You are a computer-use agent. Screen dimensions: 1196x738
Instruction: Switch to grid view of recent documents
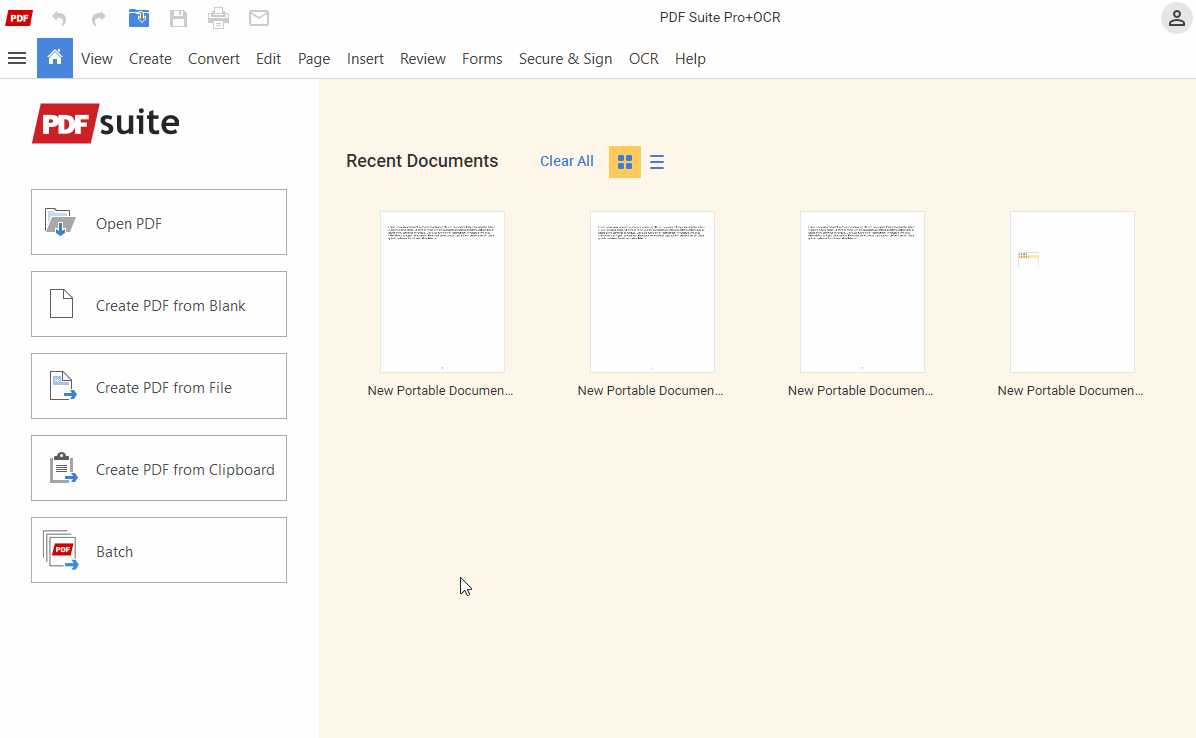tap(625, 162)
